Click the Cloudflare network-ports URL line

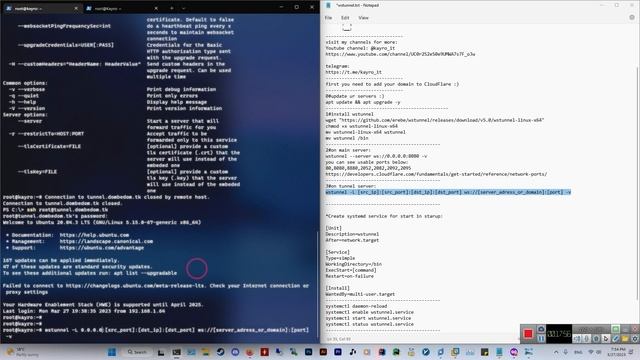(436, 174)
